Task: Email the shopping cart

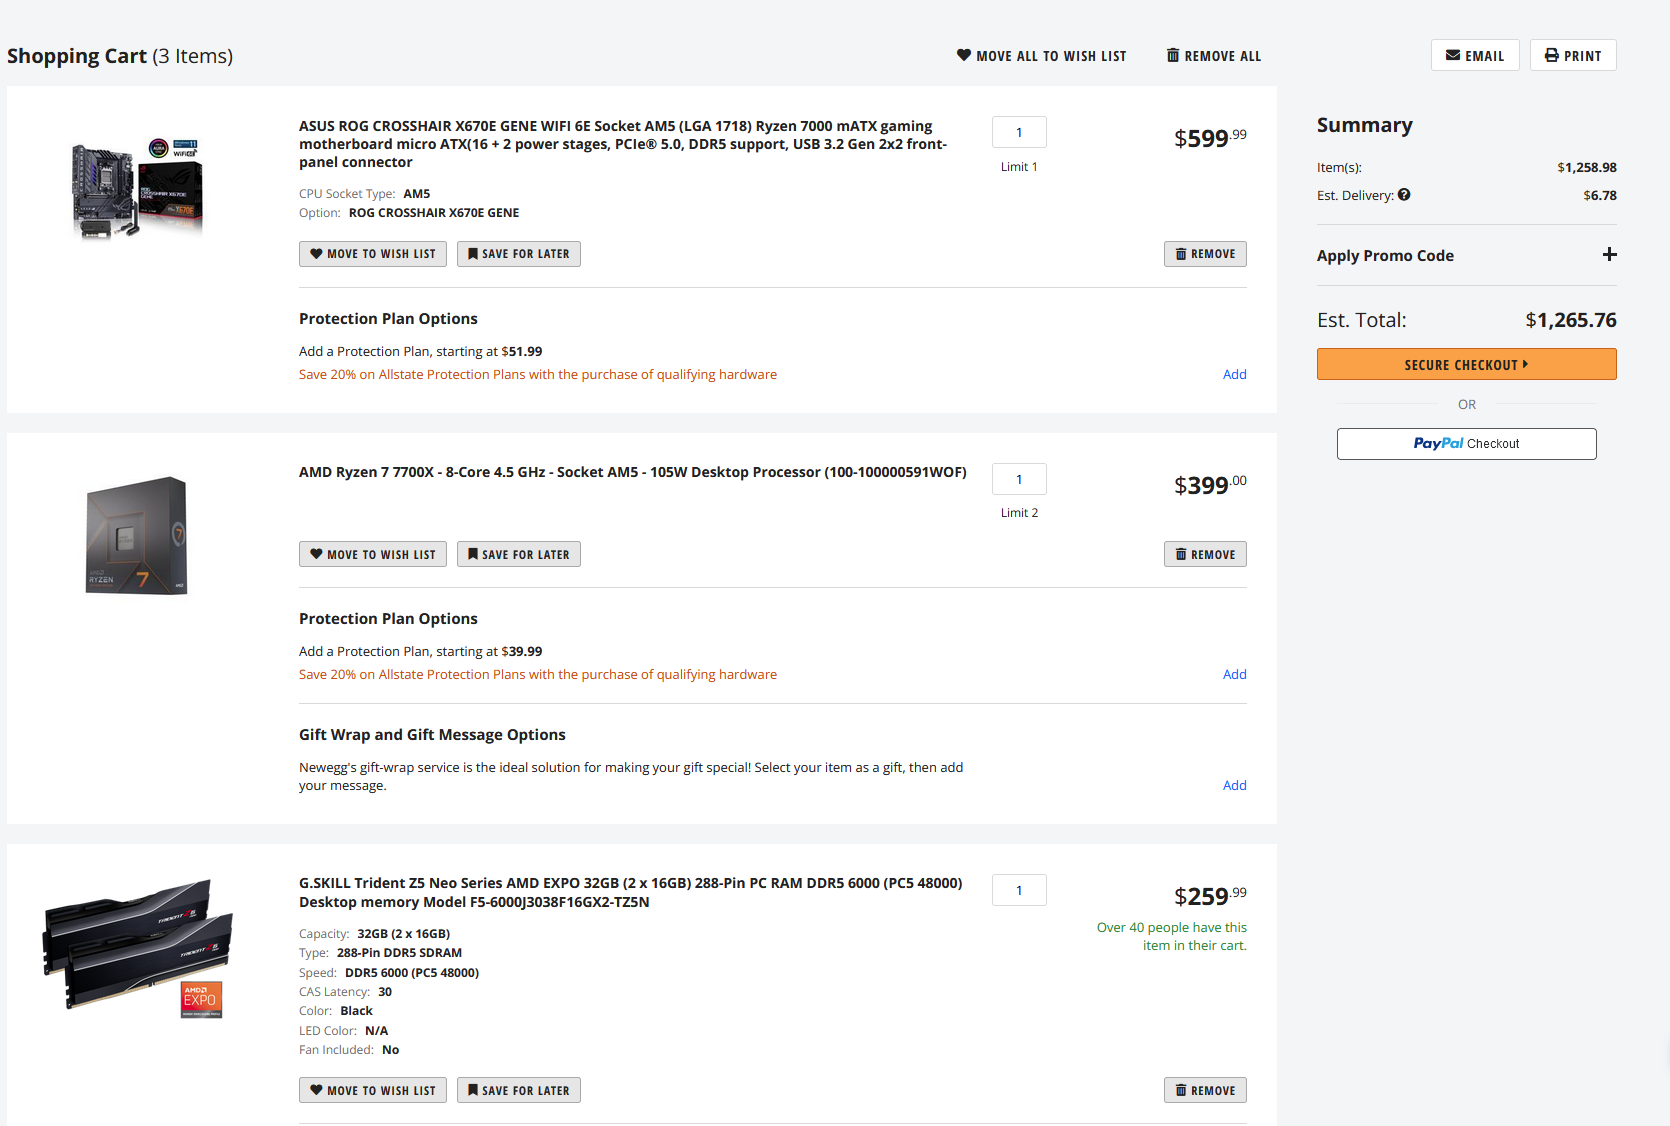Action: click(1474, 56)
